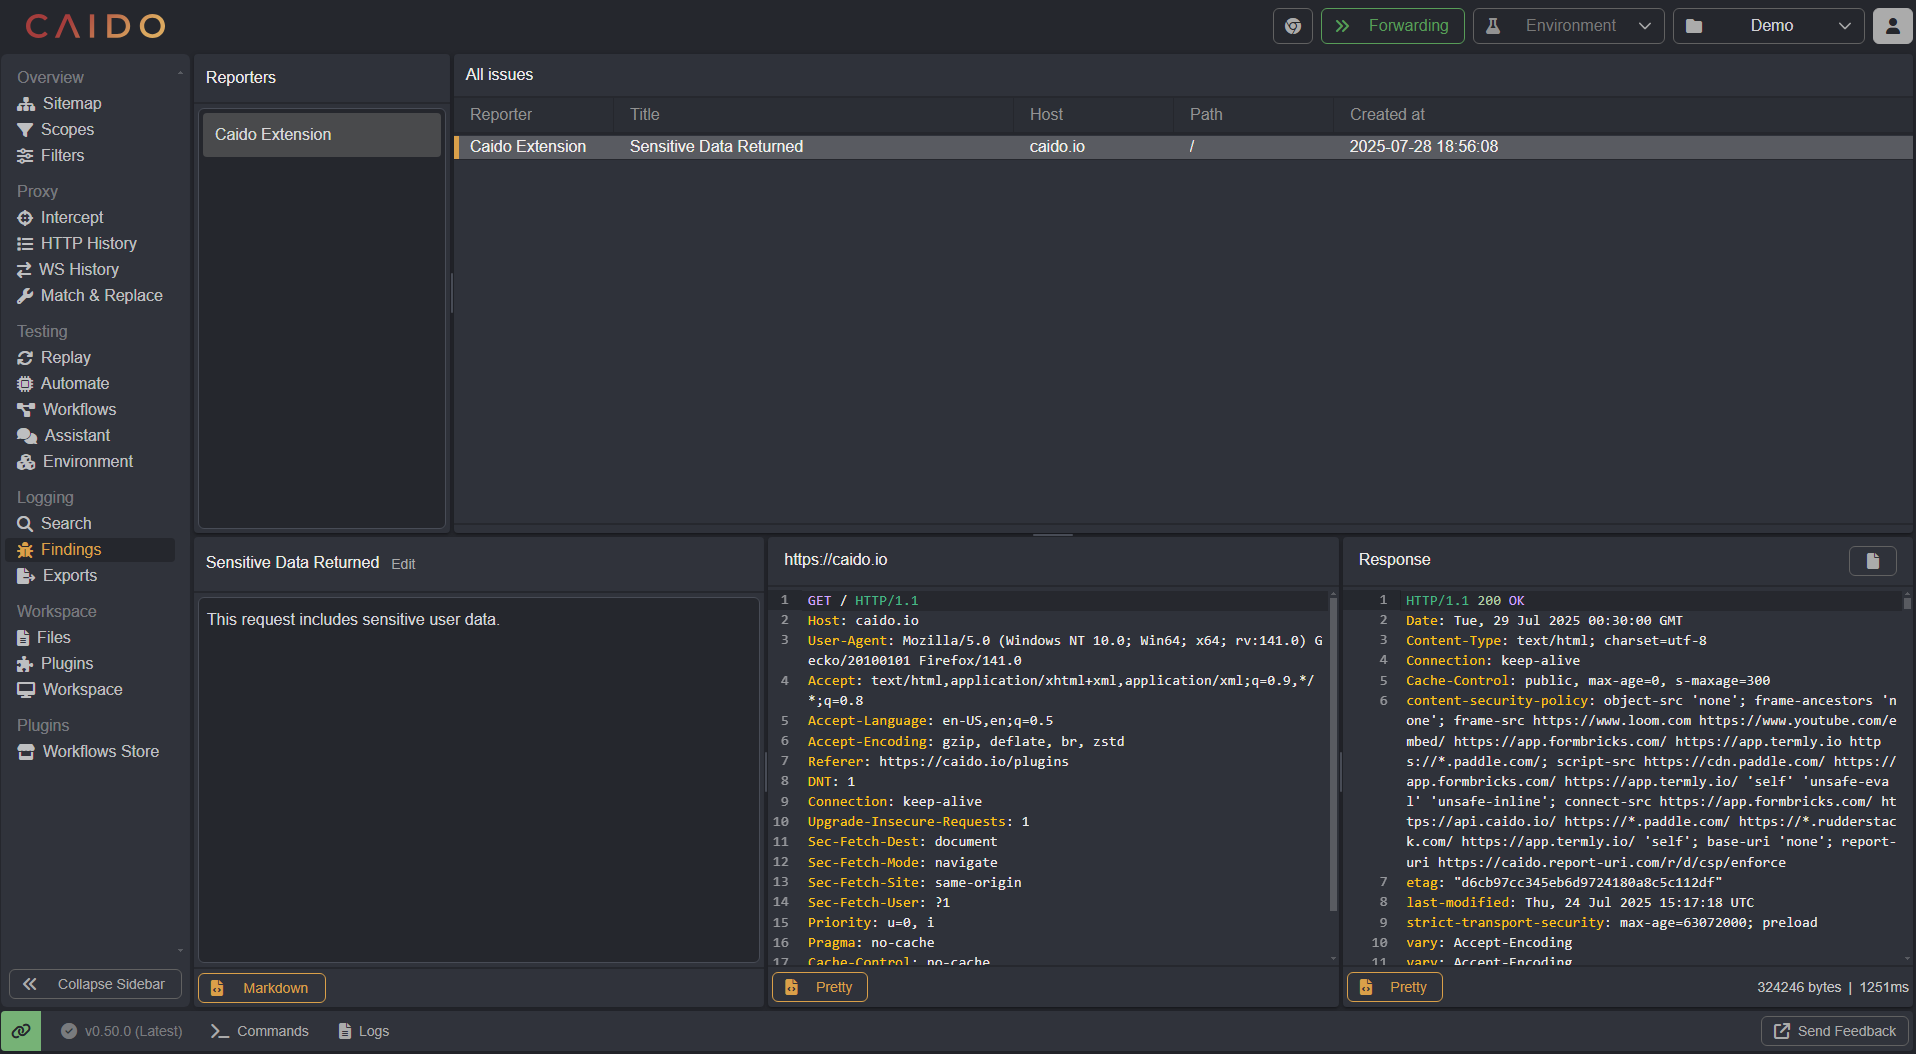Open the Intercept page in sidebar
The image size is (1916, 1054).
pos(71,218)
